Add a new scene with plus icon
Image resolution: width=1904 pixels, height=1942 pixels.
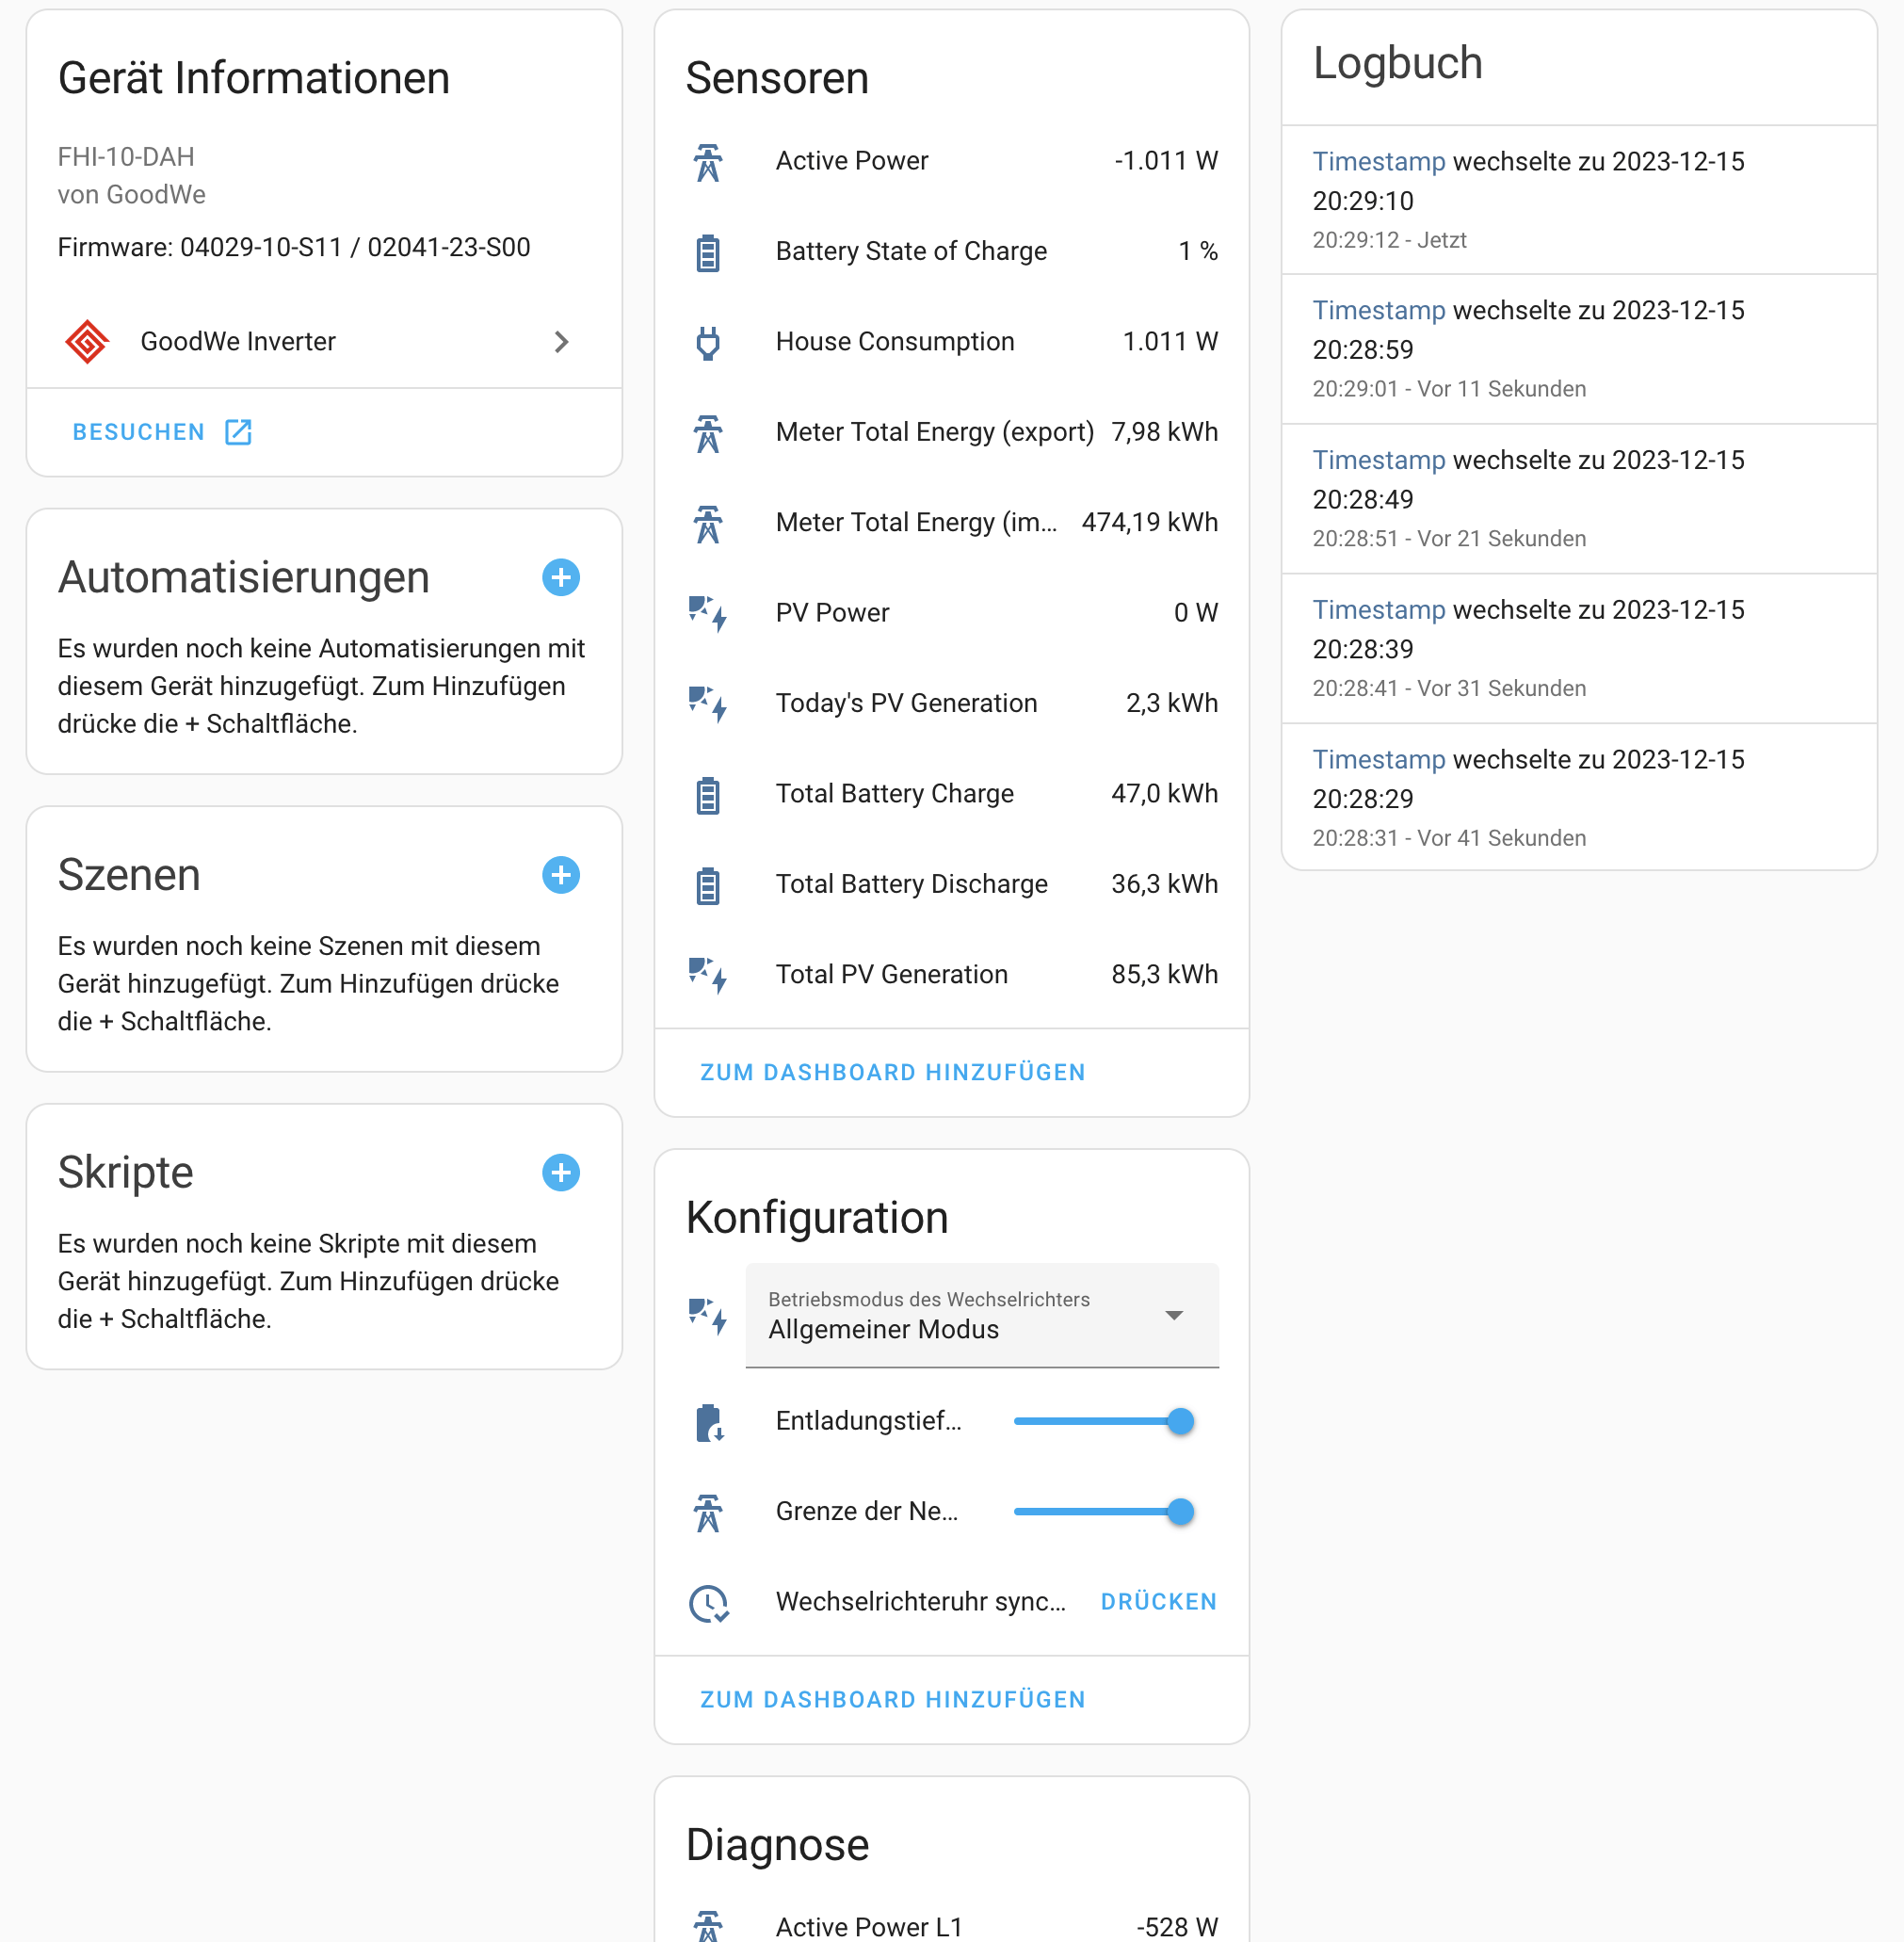click(560, 875)
